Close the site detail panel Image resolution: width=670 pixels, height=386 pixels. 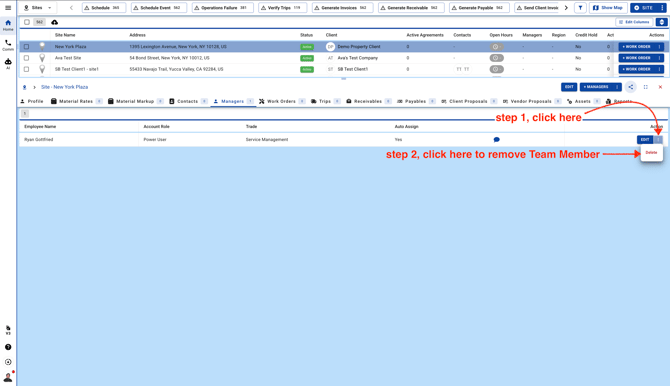660,87
